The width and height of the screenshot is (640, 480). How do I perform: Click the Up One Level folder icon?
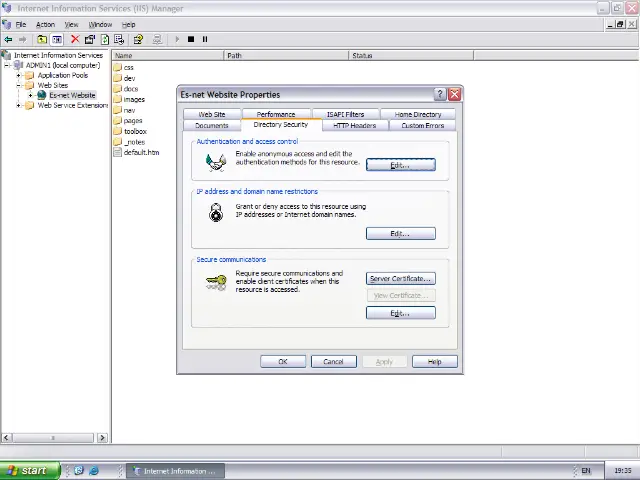[x=42, y=39]
